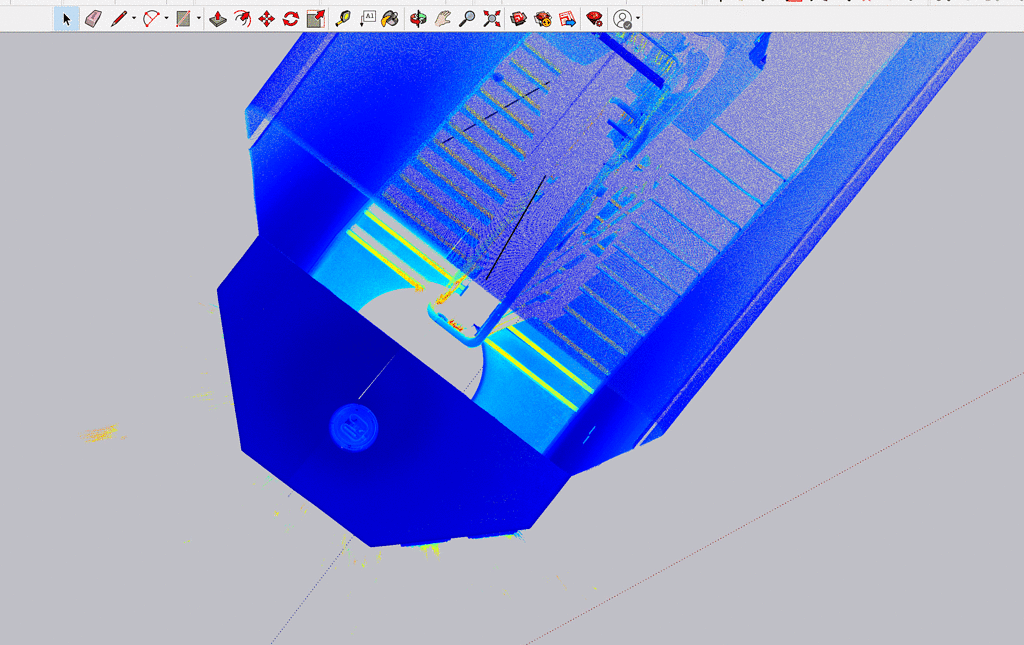1024x645 pixels.
Task: Grab the Tape Measure tool
Action: pyautogui.click(x=345, y=17)
